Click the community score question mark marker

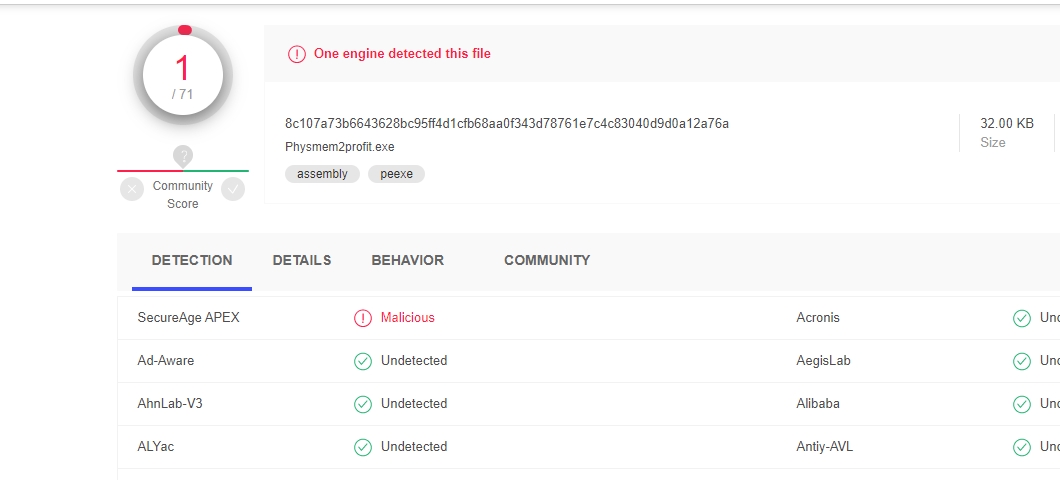182,156
